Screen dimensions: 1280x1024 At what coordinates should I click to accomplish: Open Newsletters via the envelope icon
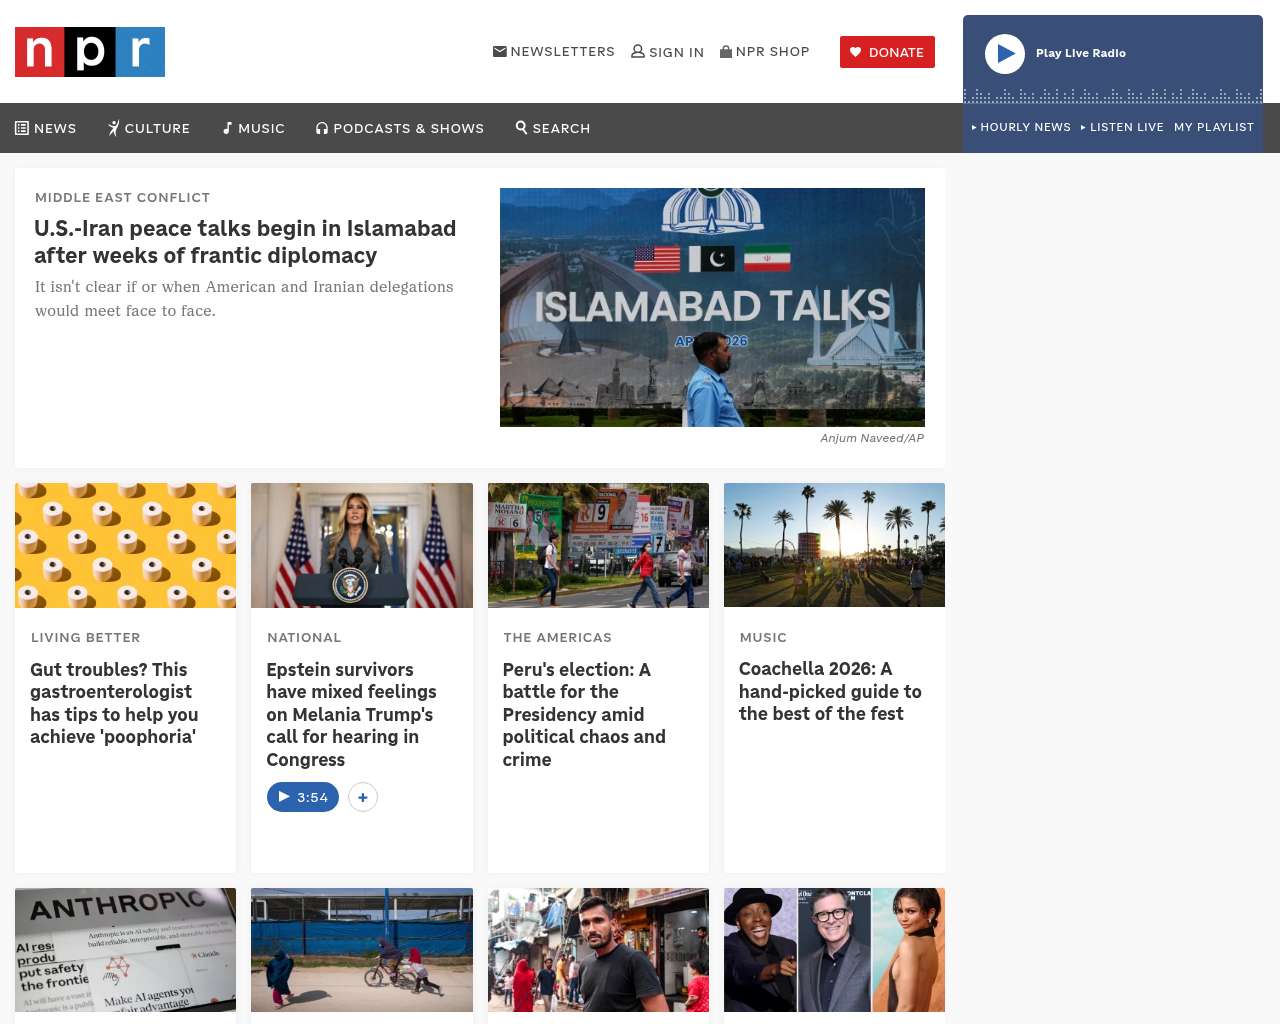(x=500, y=52)
